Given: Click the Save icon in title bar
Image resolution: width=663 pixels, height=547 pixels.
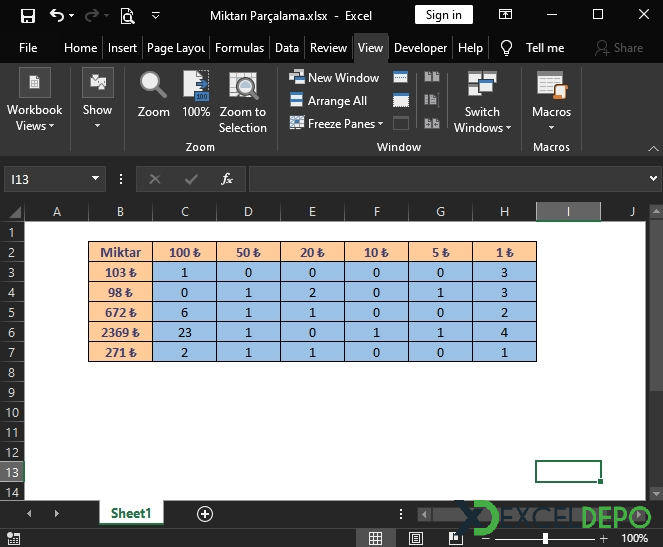Looking at the screenshot, I should (x=28, y=16).
